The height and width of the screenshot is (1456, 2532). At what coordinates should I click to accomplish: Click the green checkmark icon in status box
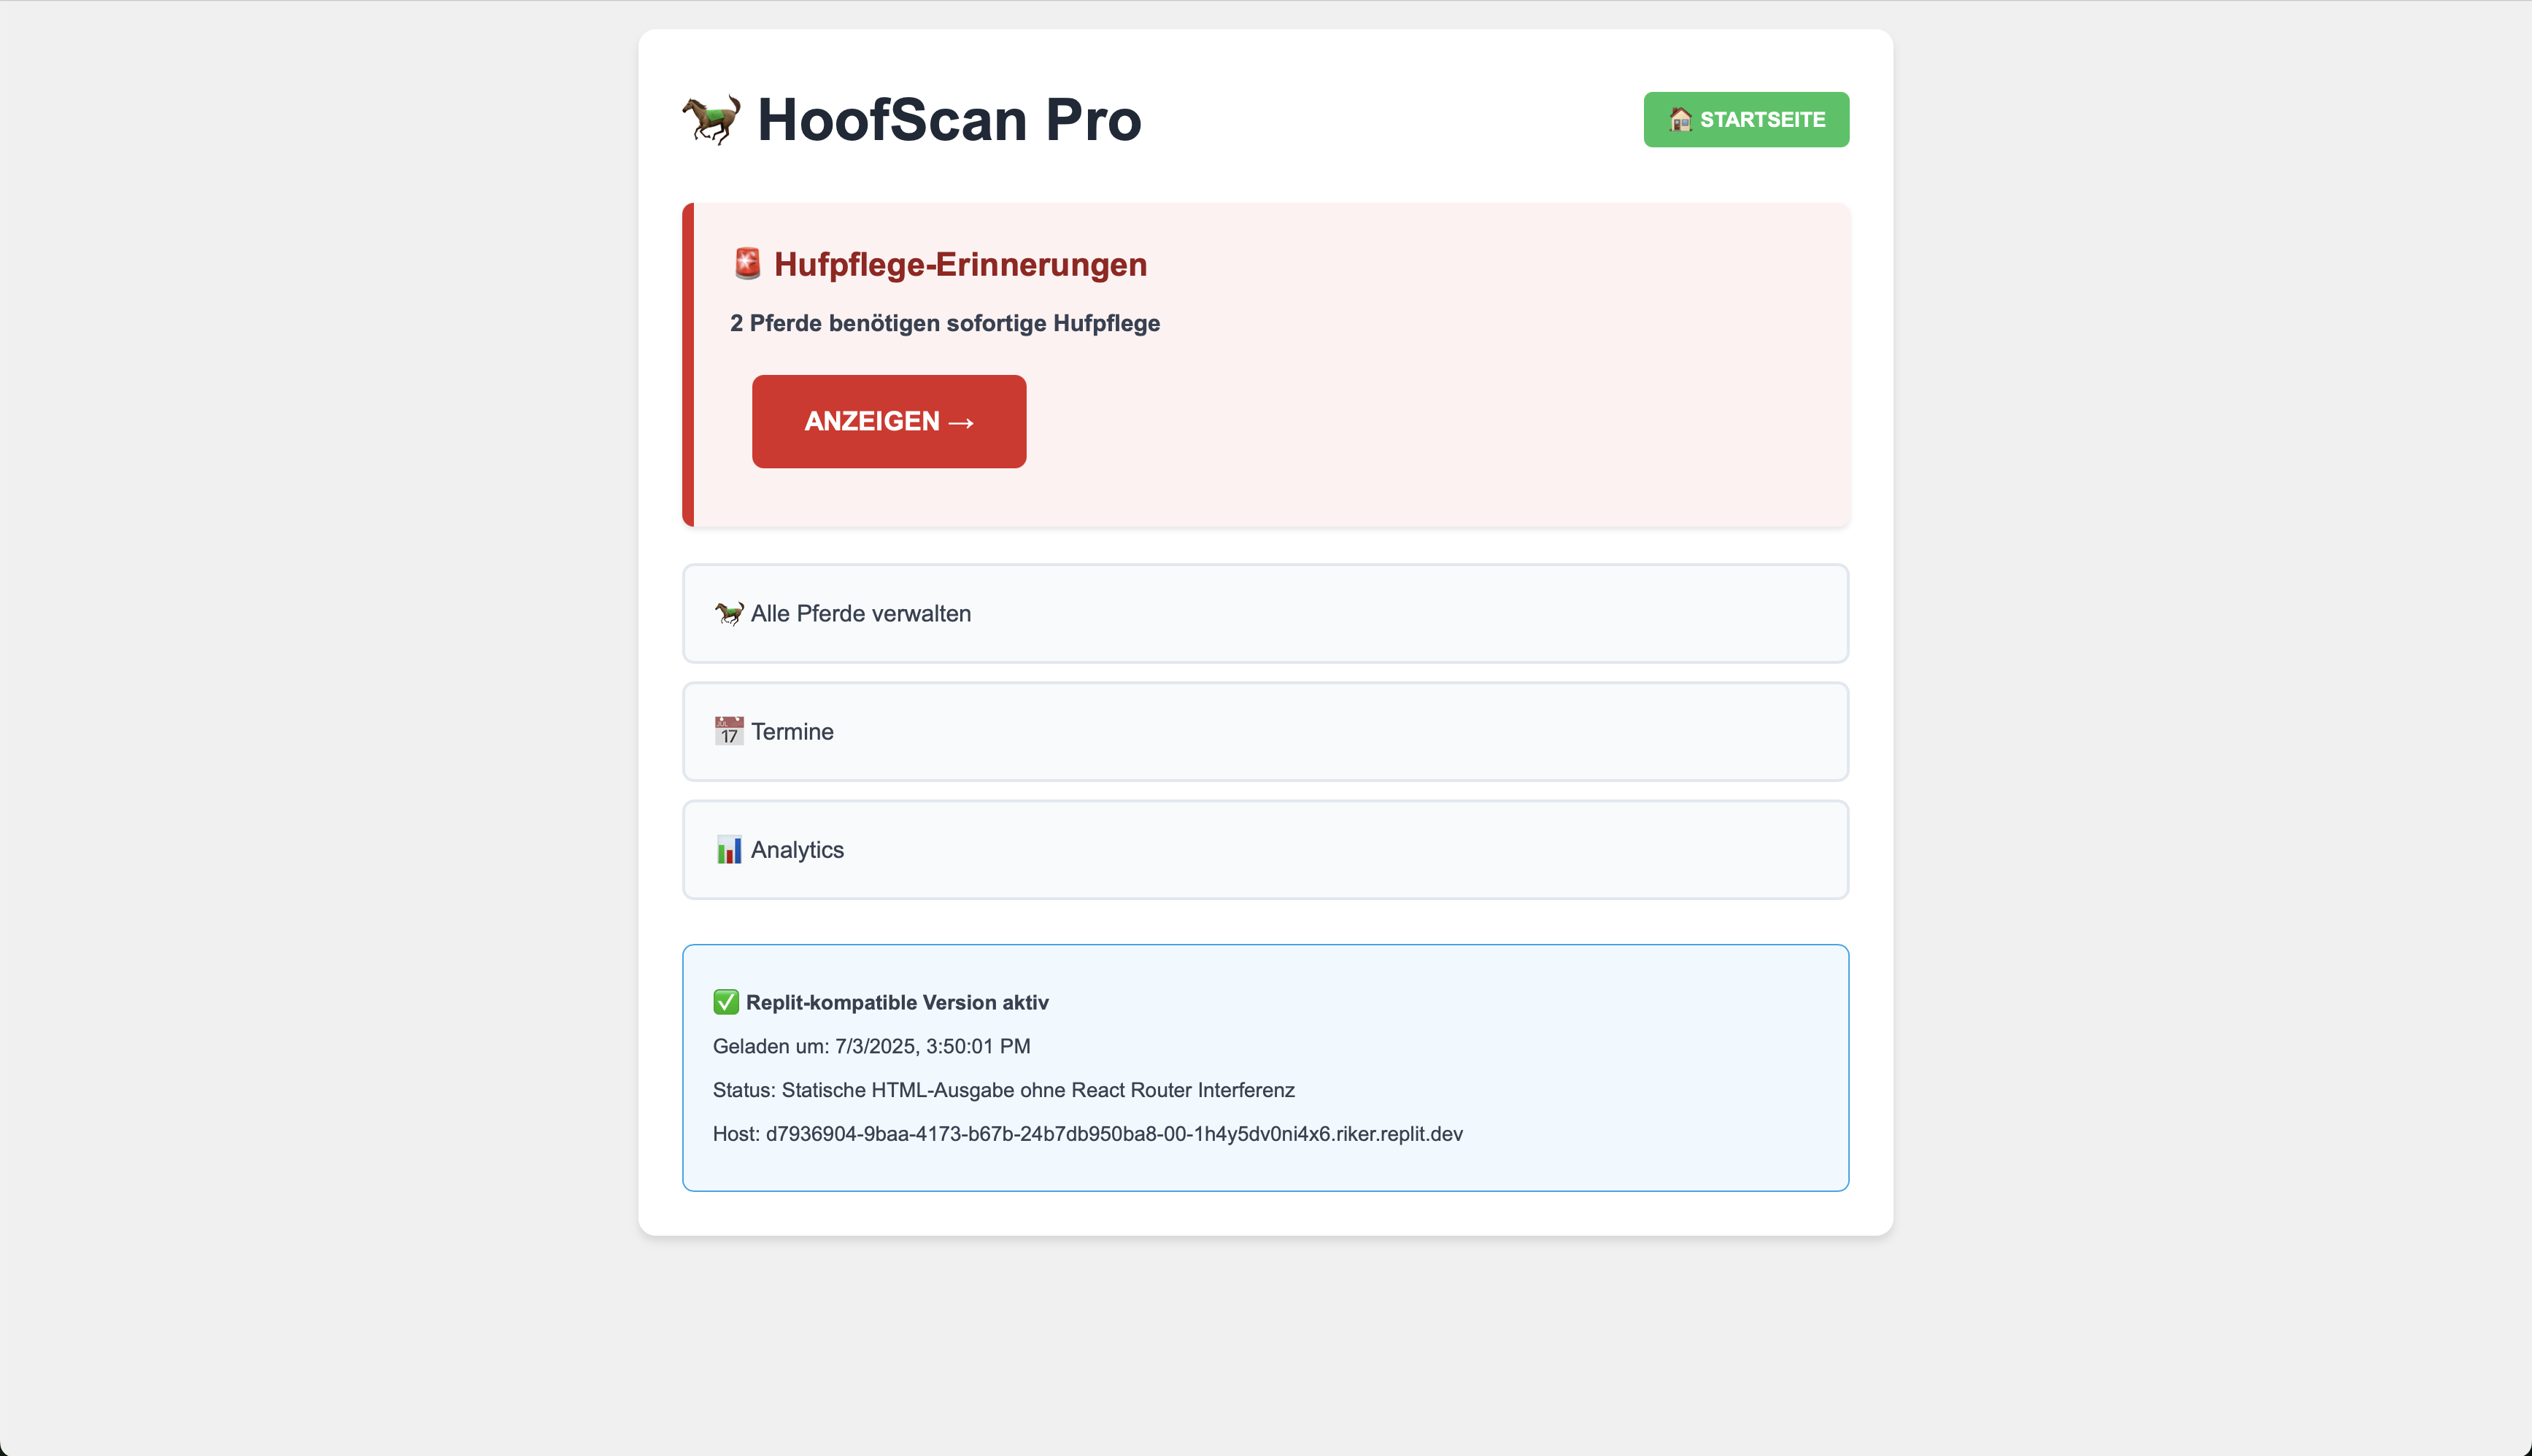(x=726, y=1002)
